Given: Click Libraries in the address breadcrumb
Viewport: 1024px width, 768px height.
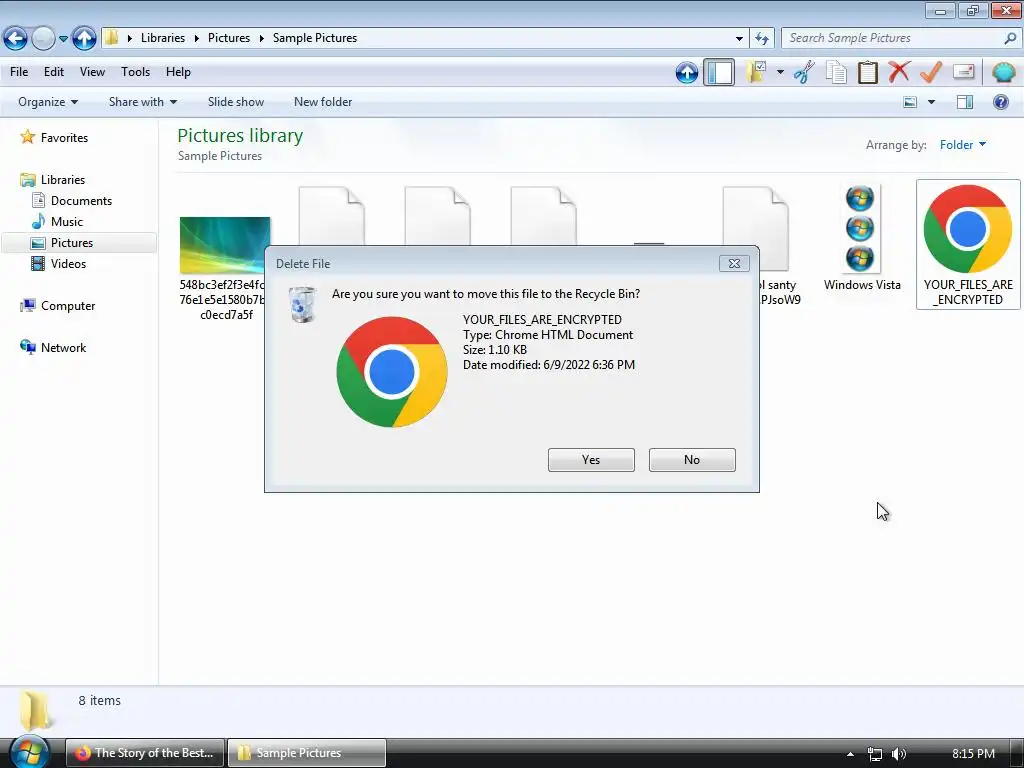Looking at the screenshot, I should [163, 38].
